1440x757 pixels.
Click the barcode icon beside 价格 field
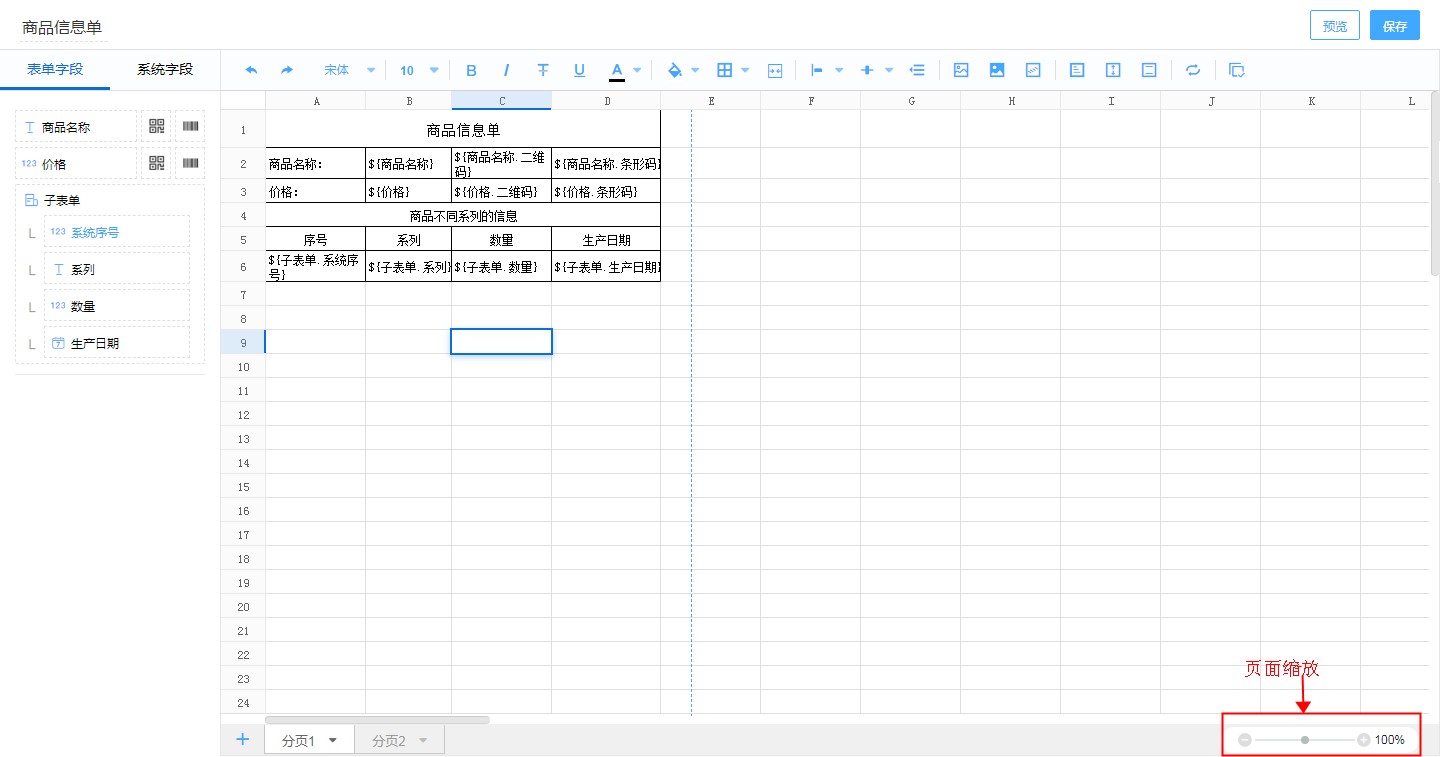click(x=190, y=162)
